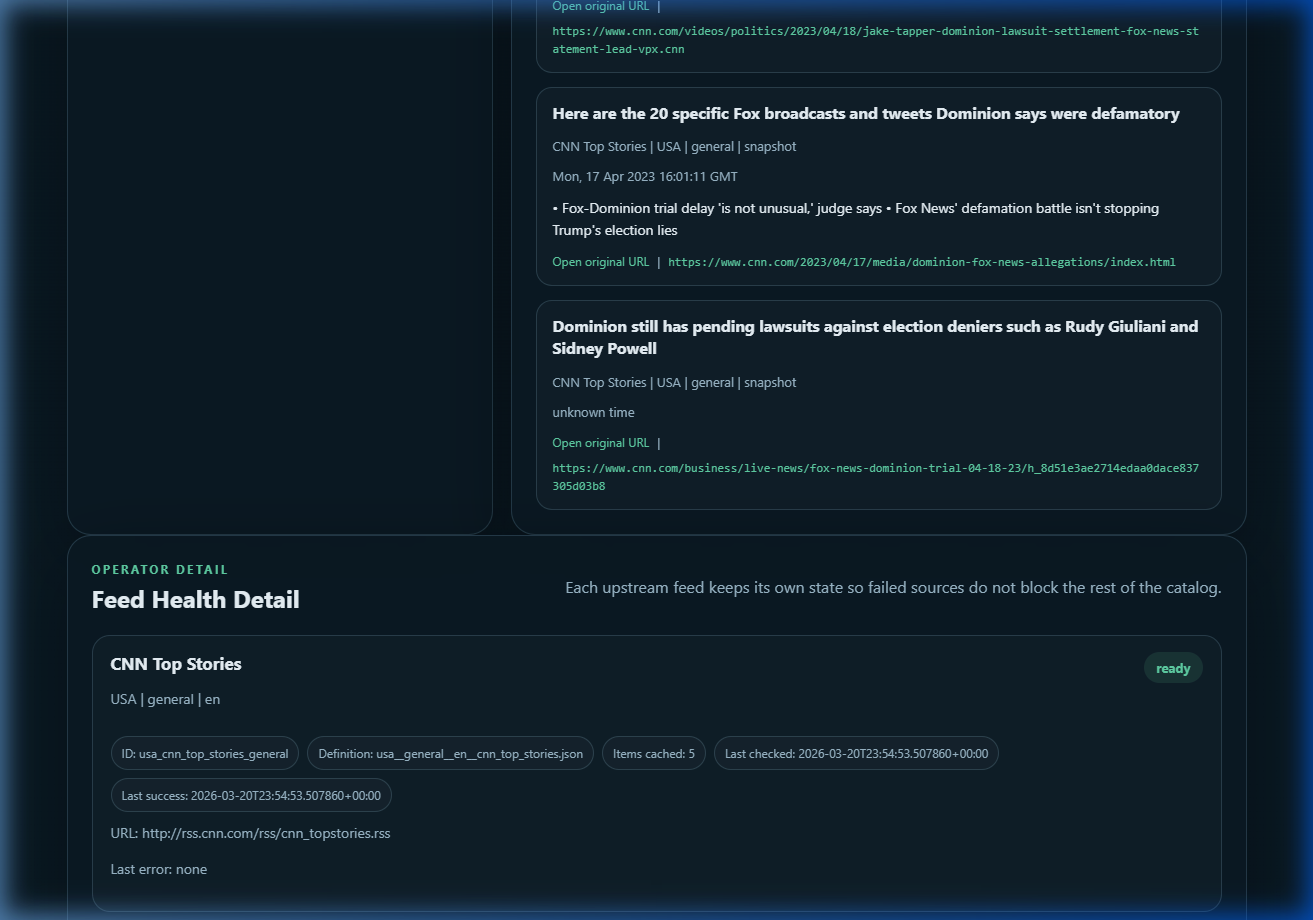The width and height of the screenshot is (1313, 920).
Task: Click the 'unknown time' label
Action: point(593,412)
